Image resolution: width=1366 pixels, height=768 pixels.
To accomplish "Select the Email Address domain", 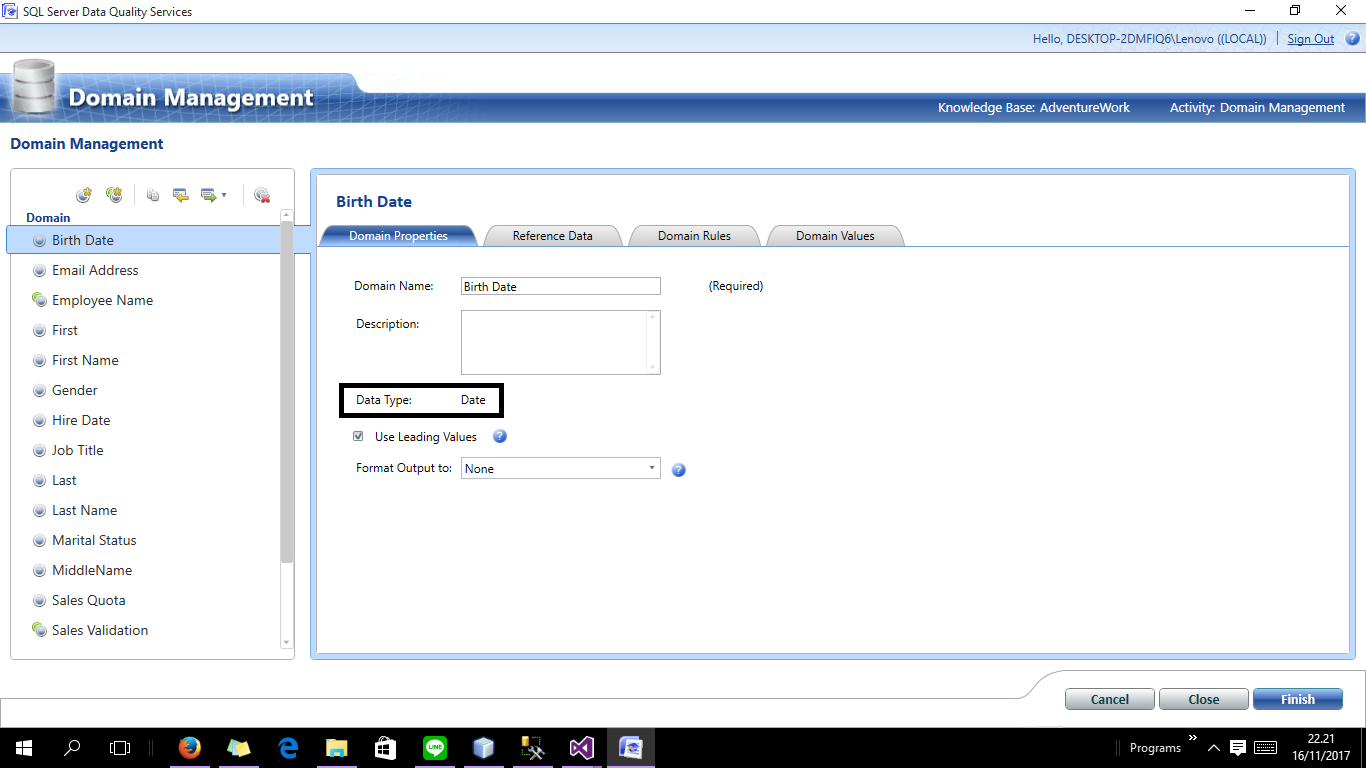I will click(95, 270).
